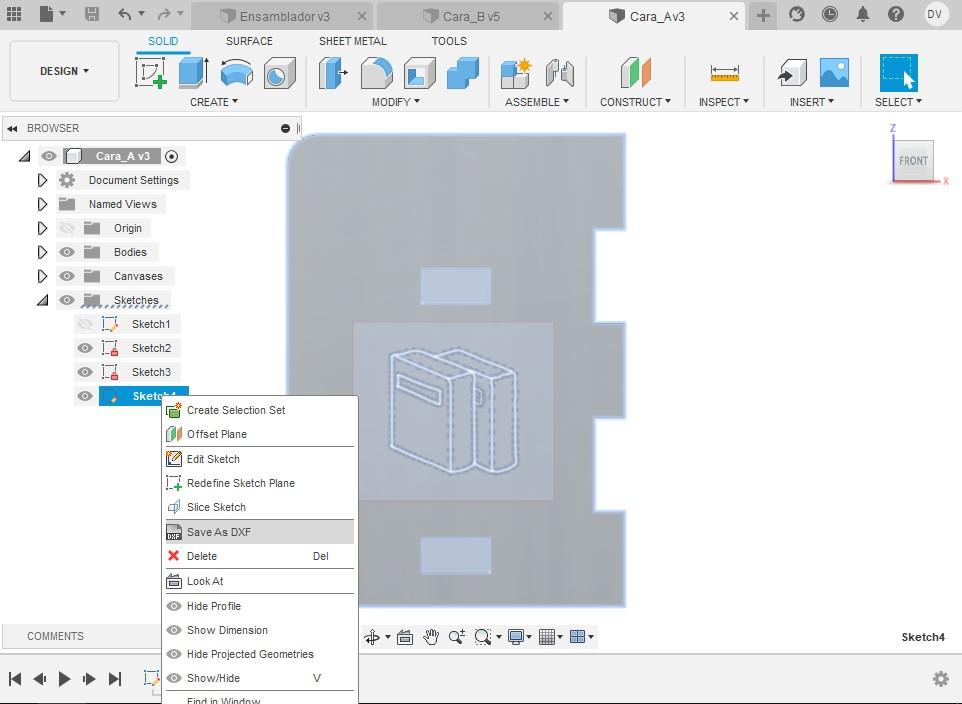Expand the Origin folder
This screenshot has height=704, width=962.
click(42, 228)
